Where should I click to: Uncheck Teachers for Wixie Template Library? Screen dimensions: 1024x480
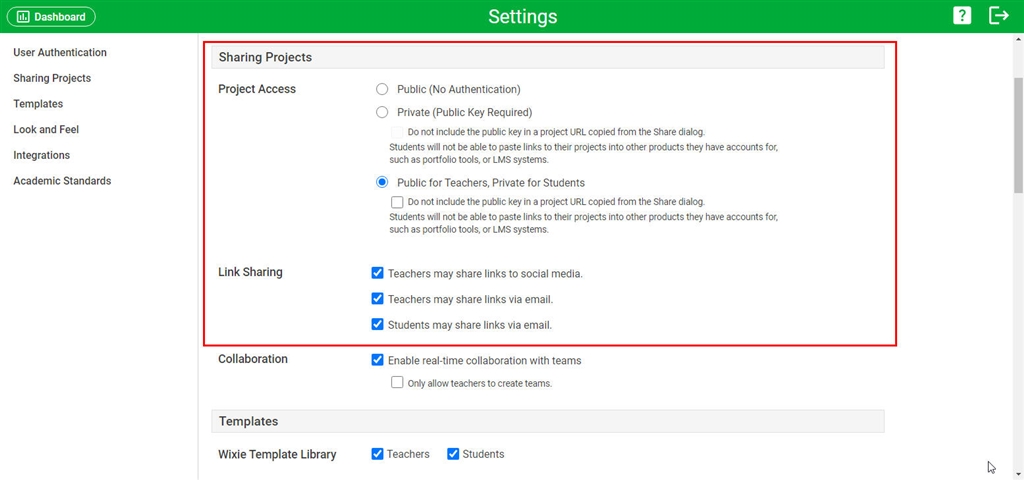[377, 454]
